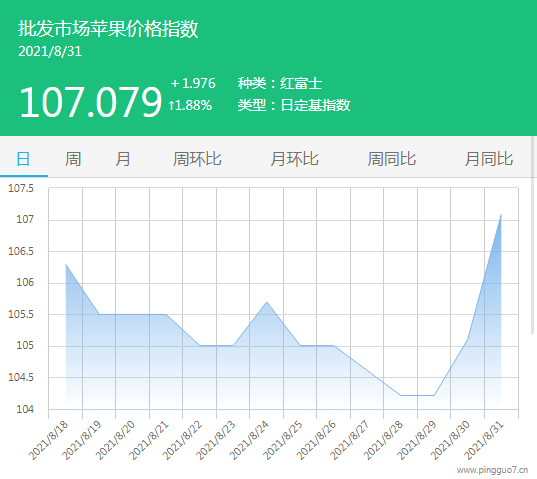Viewport: 537px width, 479px height.
Task: Click the www.pingguo7.cn watermark link
Action: [492, 470]
